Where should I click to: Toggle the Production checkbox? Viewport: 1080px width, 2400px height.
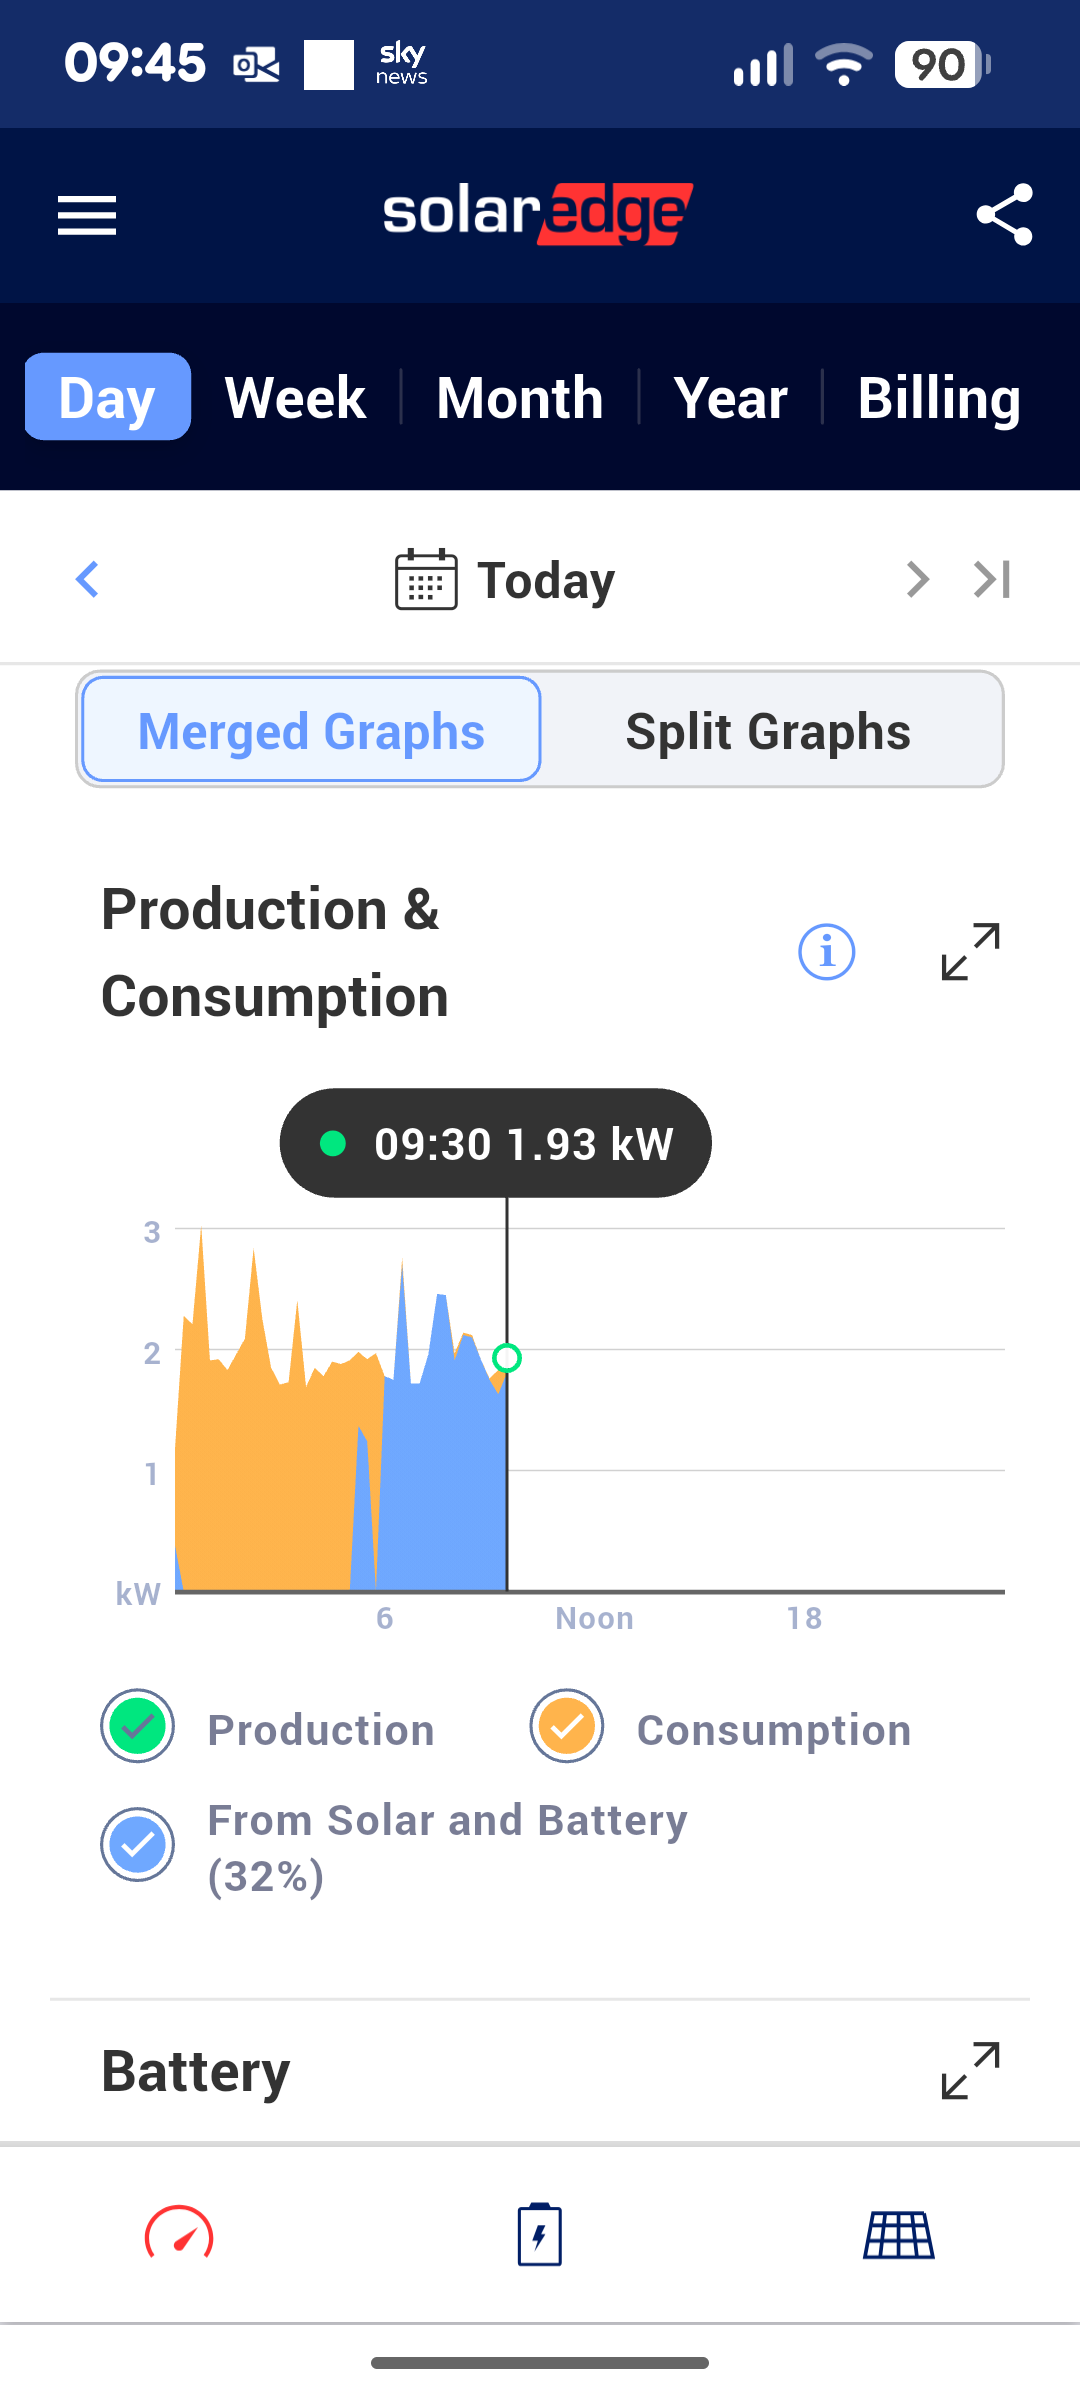click(x=138, y=1726)
